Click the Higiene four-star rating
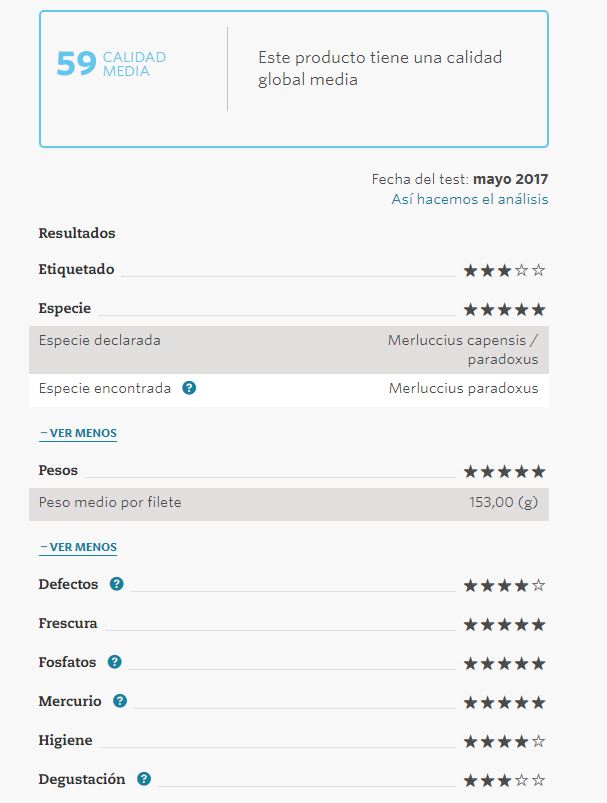This screenshot has height=803, width=607. pyautogui.click(x=504, y=741)
